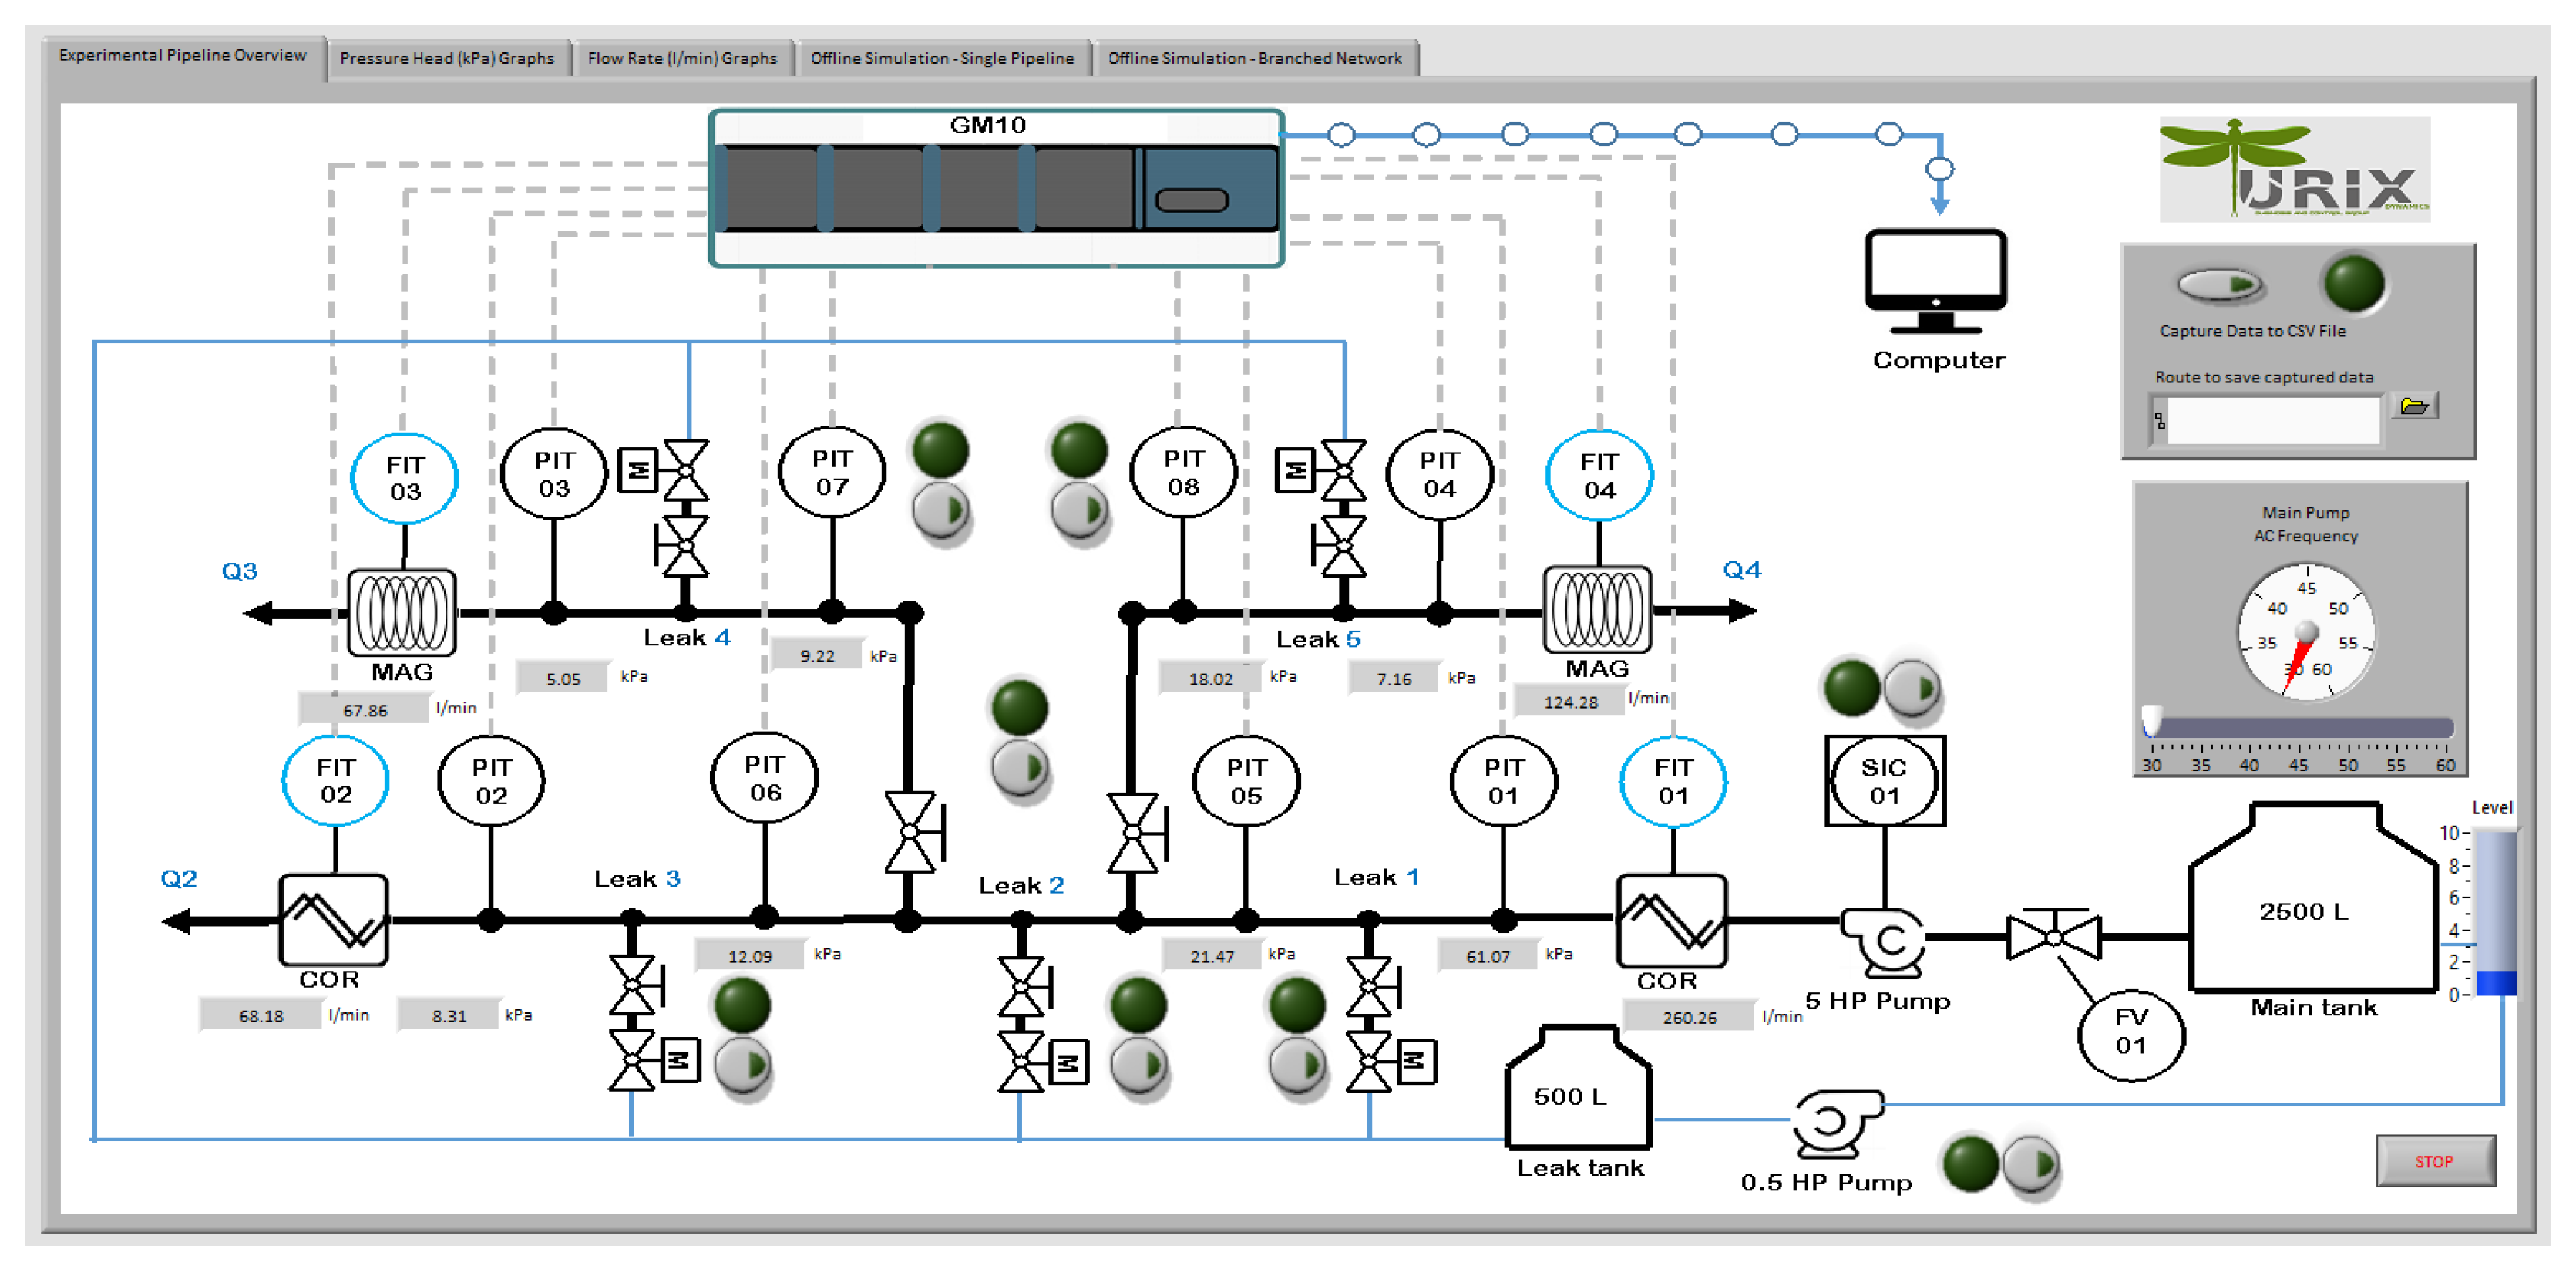Open Offline Simulation - Branched Network tab
Image resolution: width=2576 pixels, height=1273 pixels.
click(x=1254, y=58)
